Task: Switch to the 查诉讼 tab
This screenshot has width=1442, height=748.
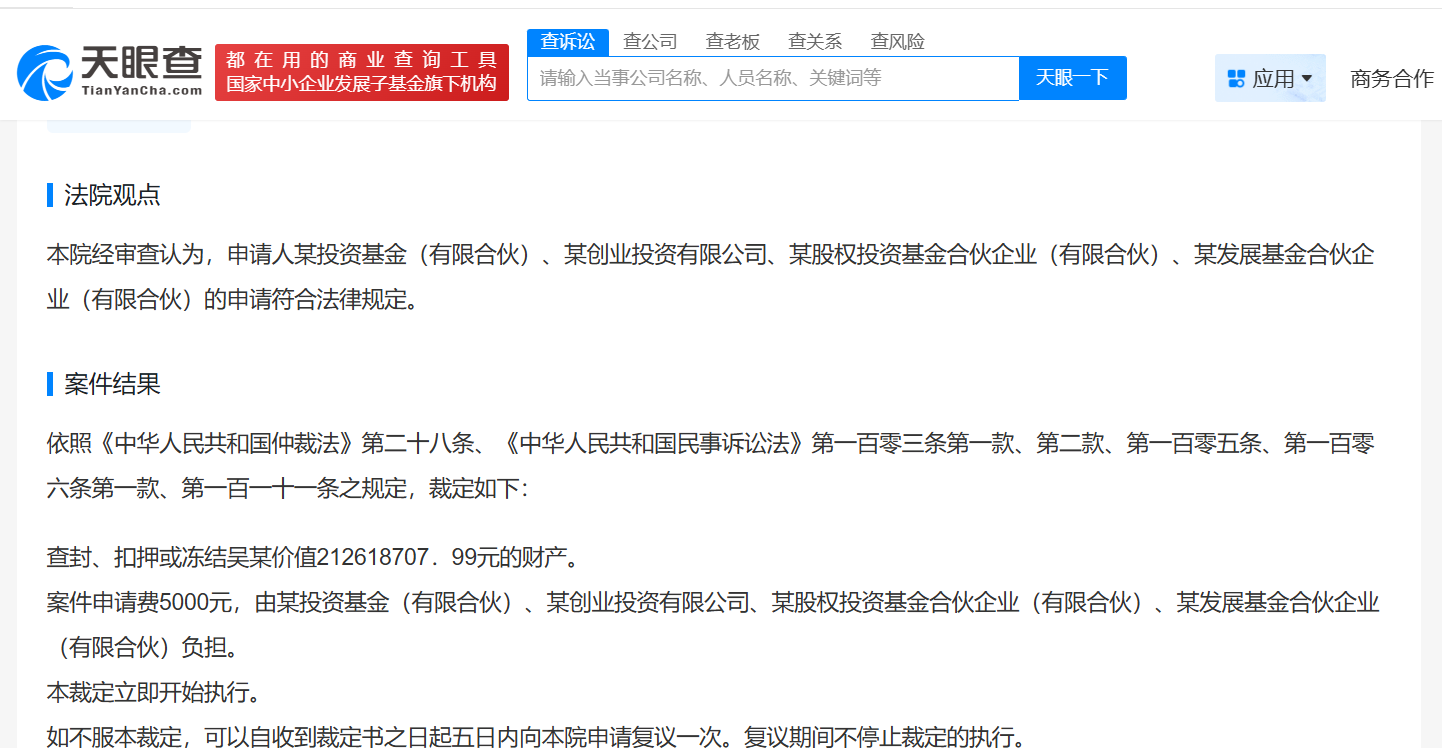Action: tap(567, 42)
